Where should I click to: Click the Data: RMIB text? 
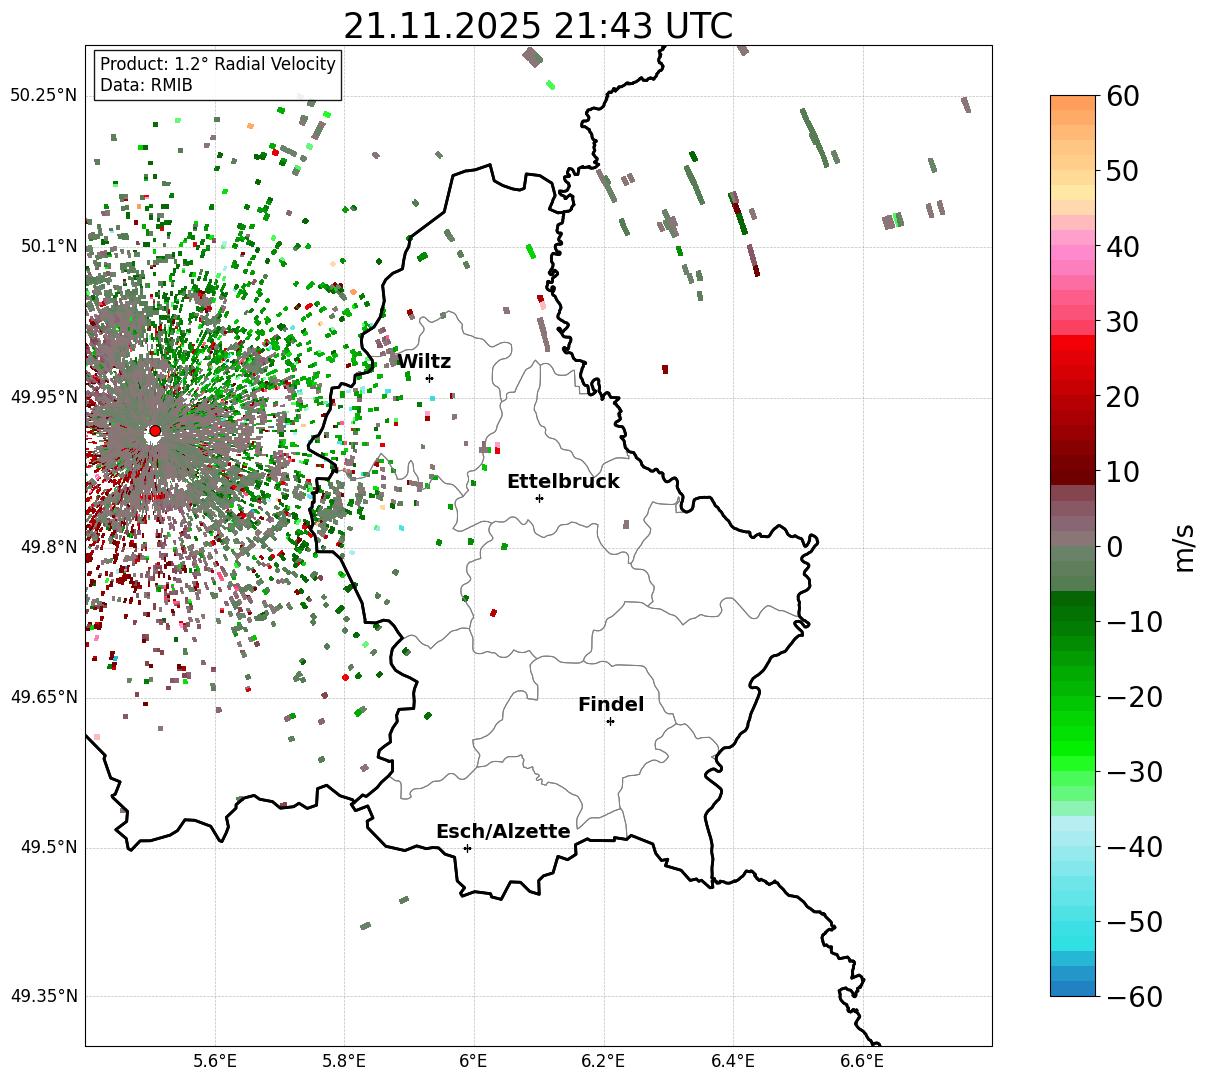coord(146,85)
